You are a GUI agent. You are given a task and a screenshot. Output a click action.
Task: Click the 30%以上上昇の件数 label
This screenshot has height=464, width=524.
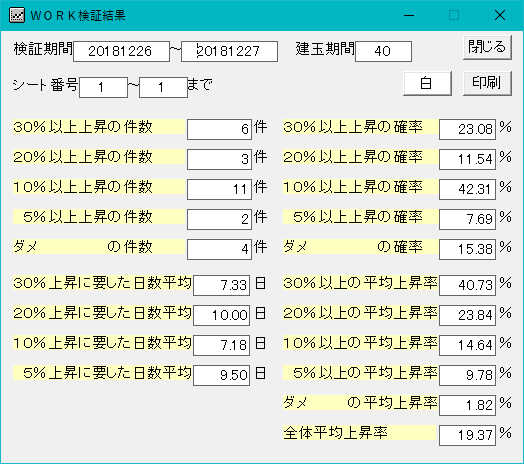[x=99, y=127]
